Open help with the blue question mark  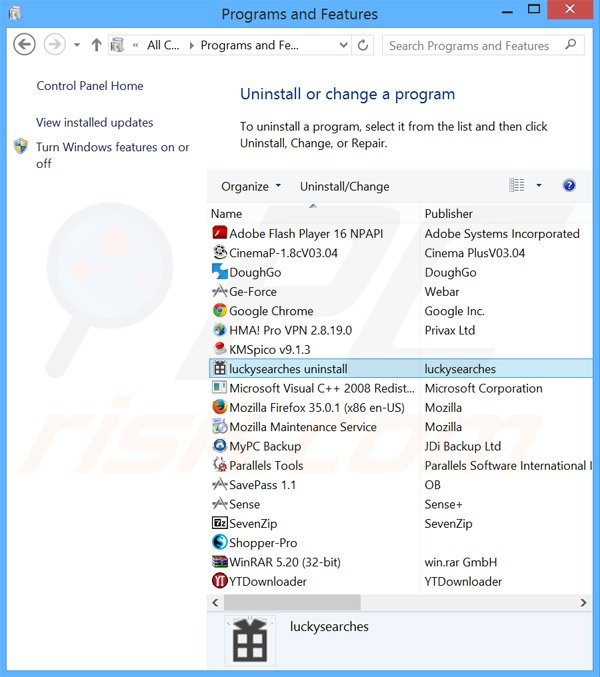(569, 186)
